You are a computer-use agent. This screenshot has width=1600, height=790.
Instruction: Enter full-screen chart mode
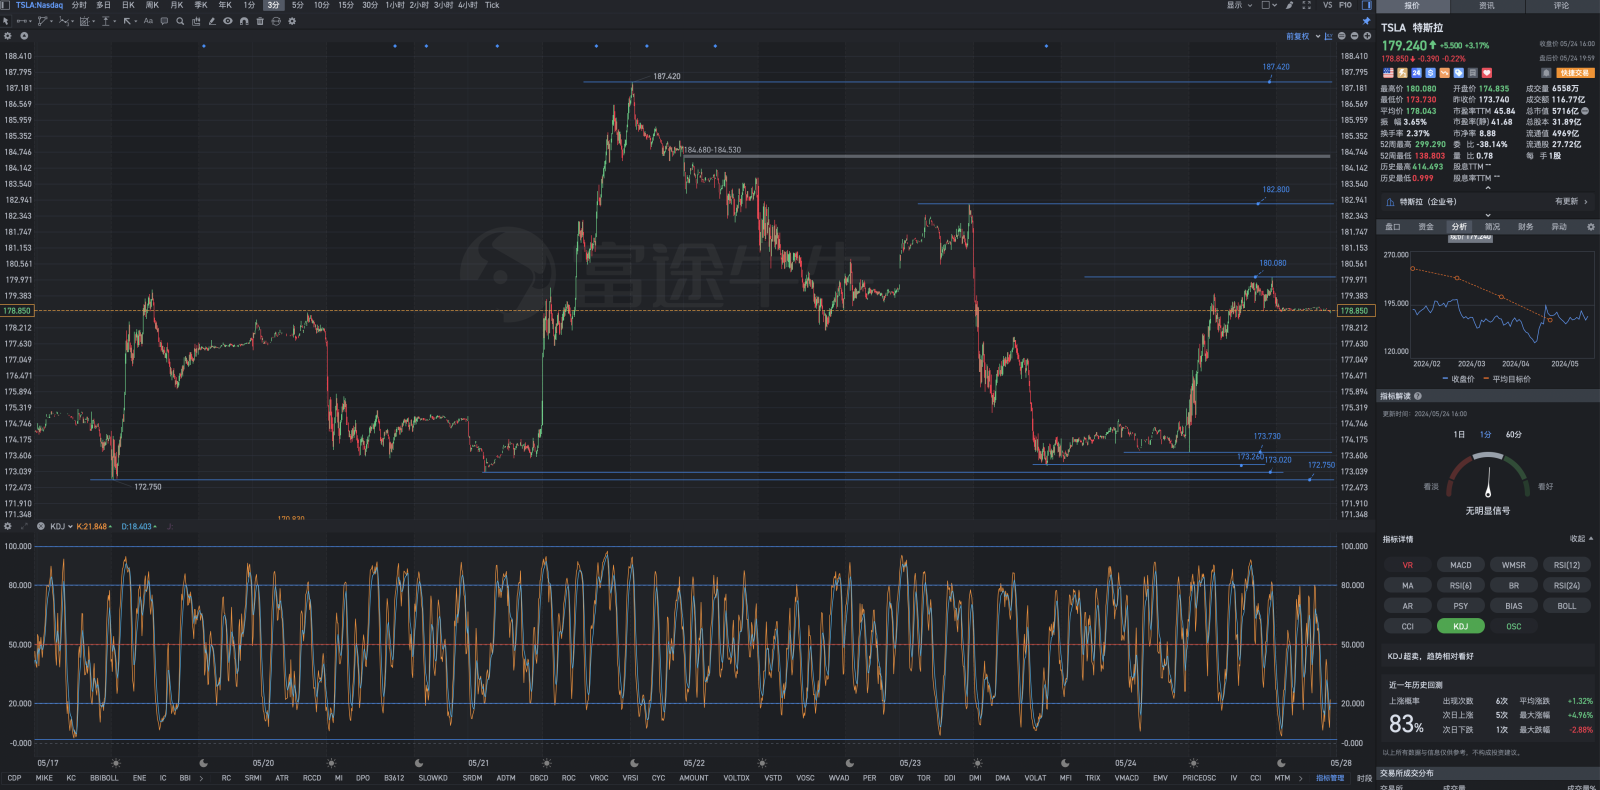click(x=1306, y=5)
